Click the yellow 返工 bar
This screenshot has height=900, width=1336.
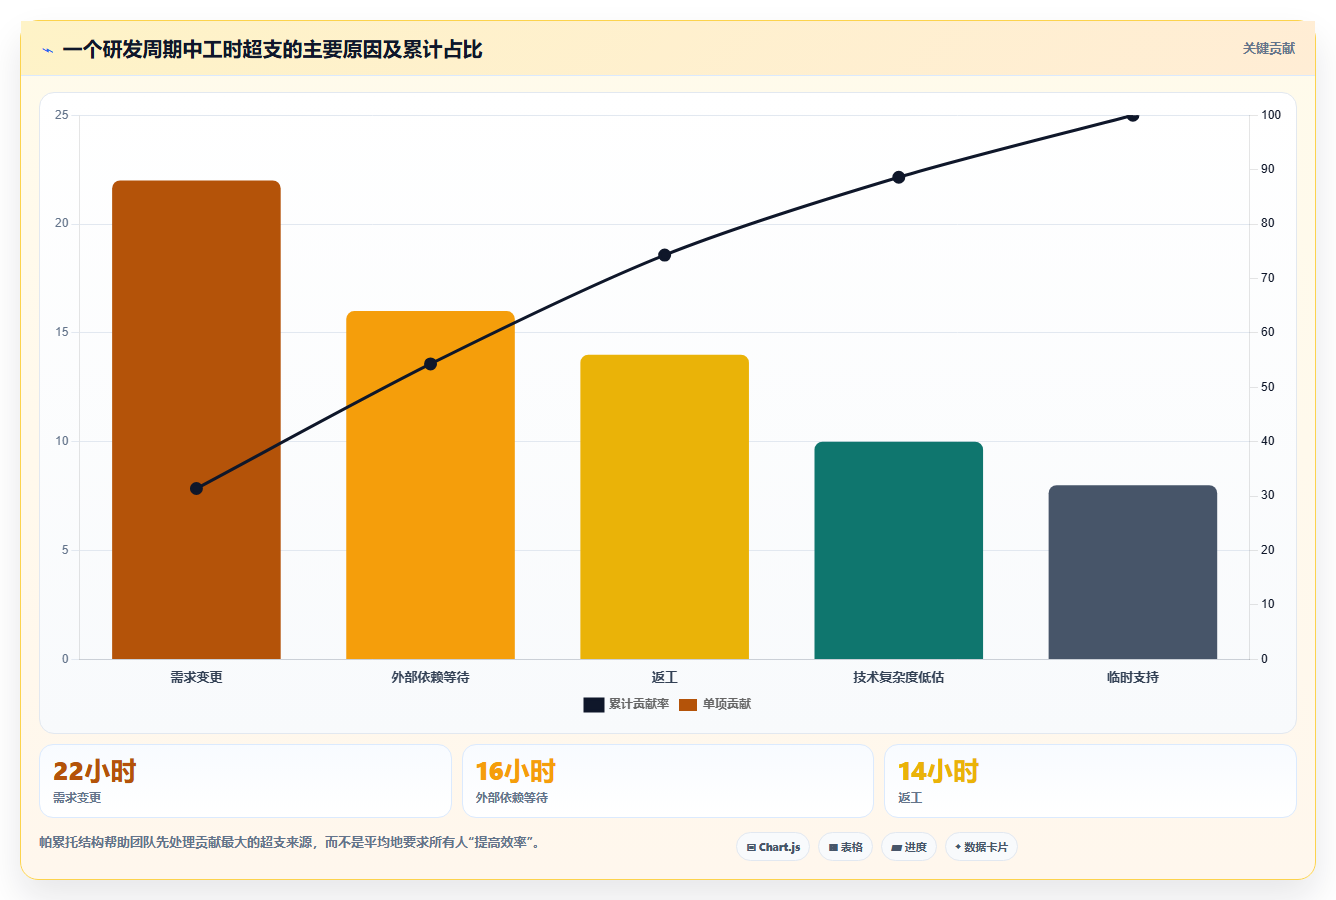click(x=664, y=507)
